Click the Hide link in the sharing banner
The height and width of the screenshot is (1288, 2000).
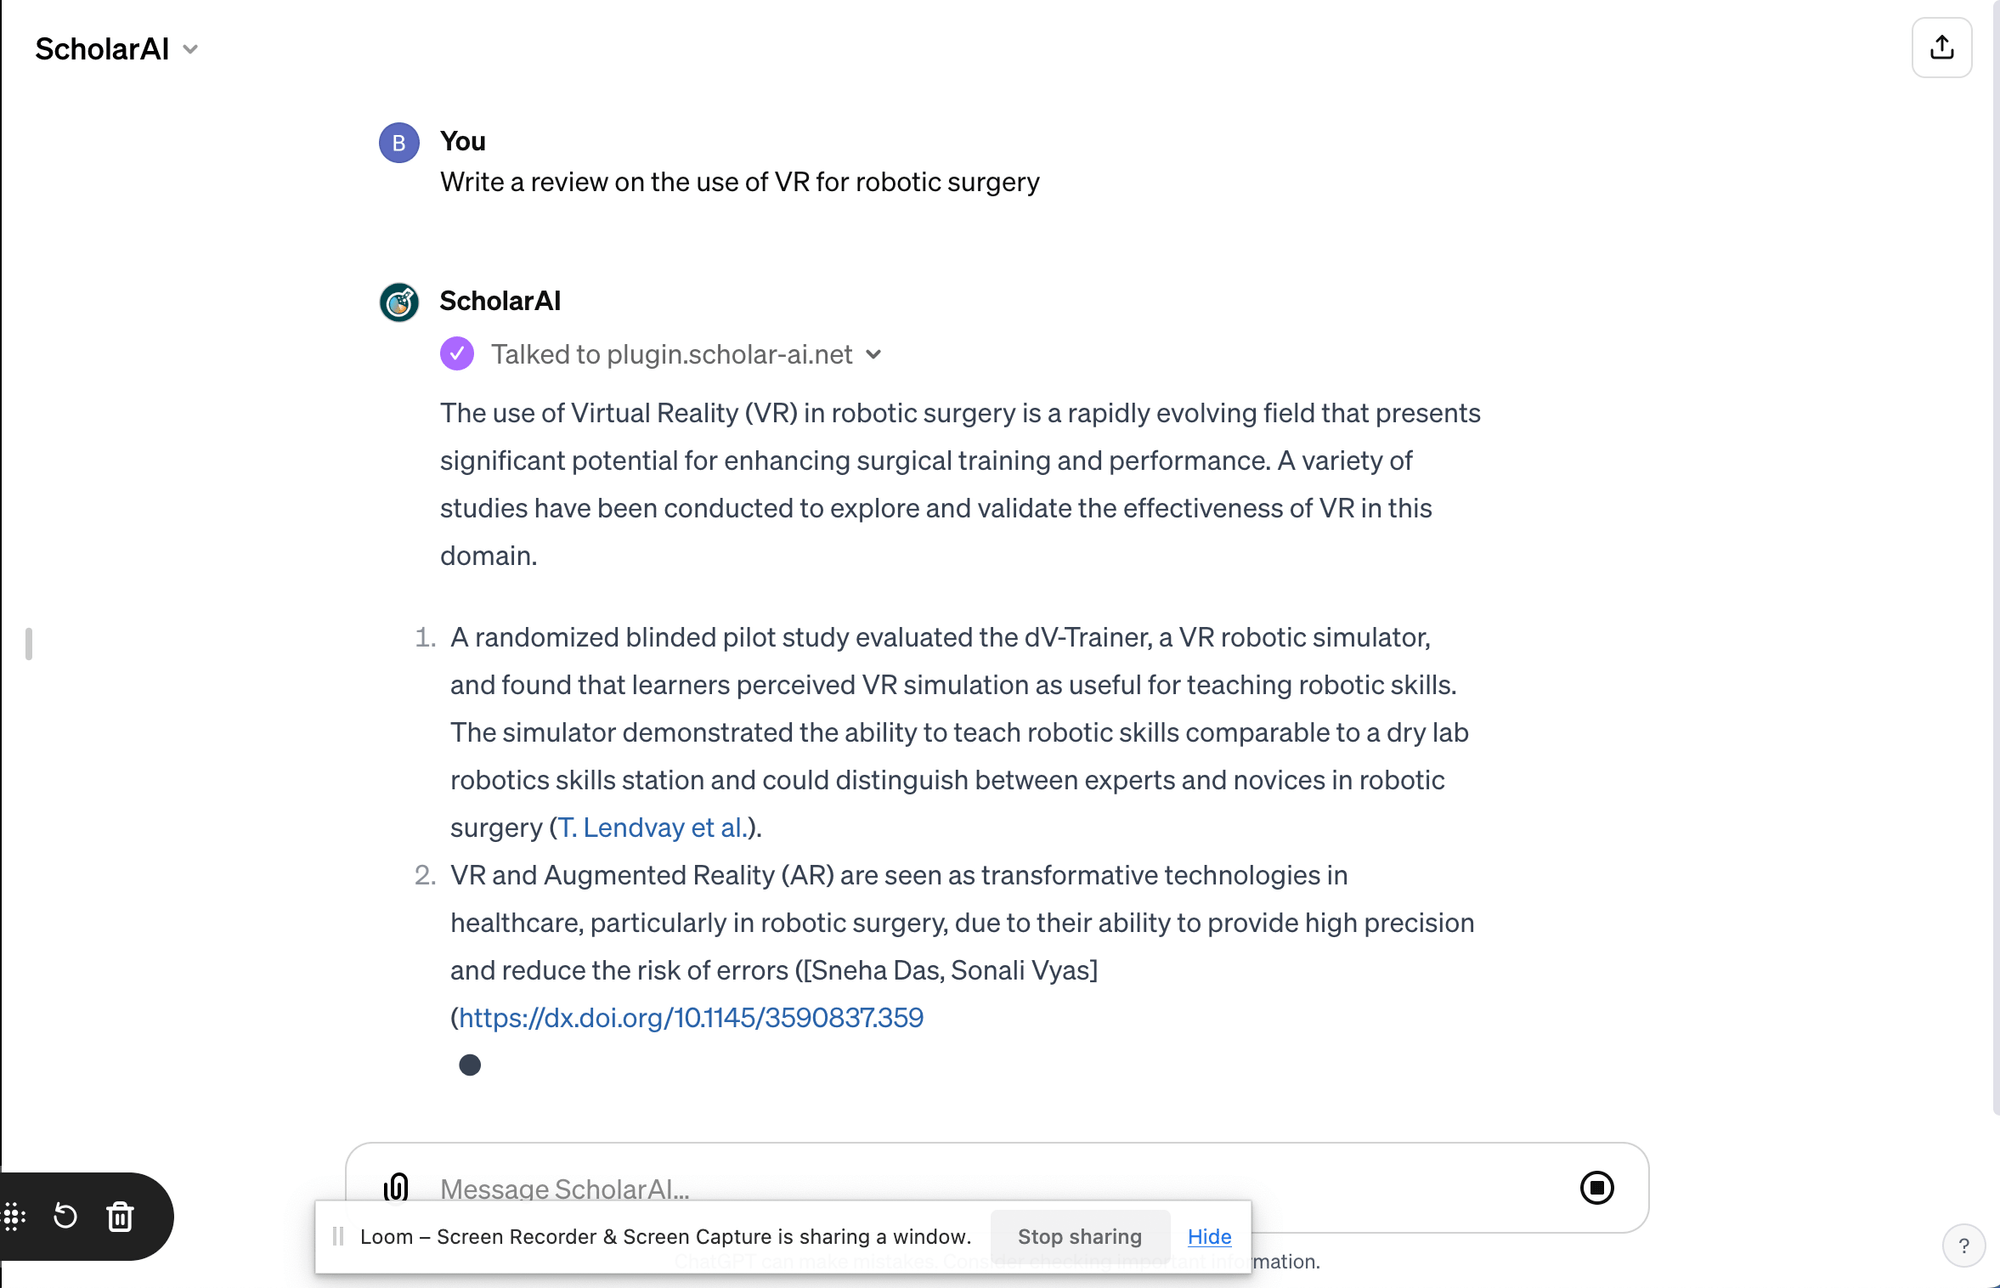(1208, 1236)
